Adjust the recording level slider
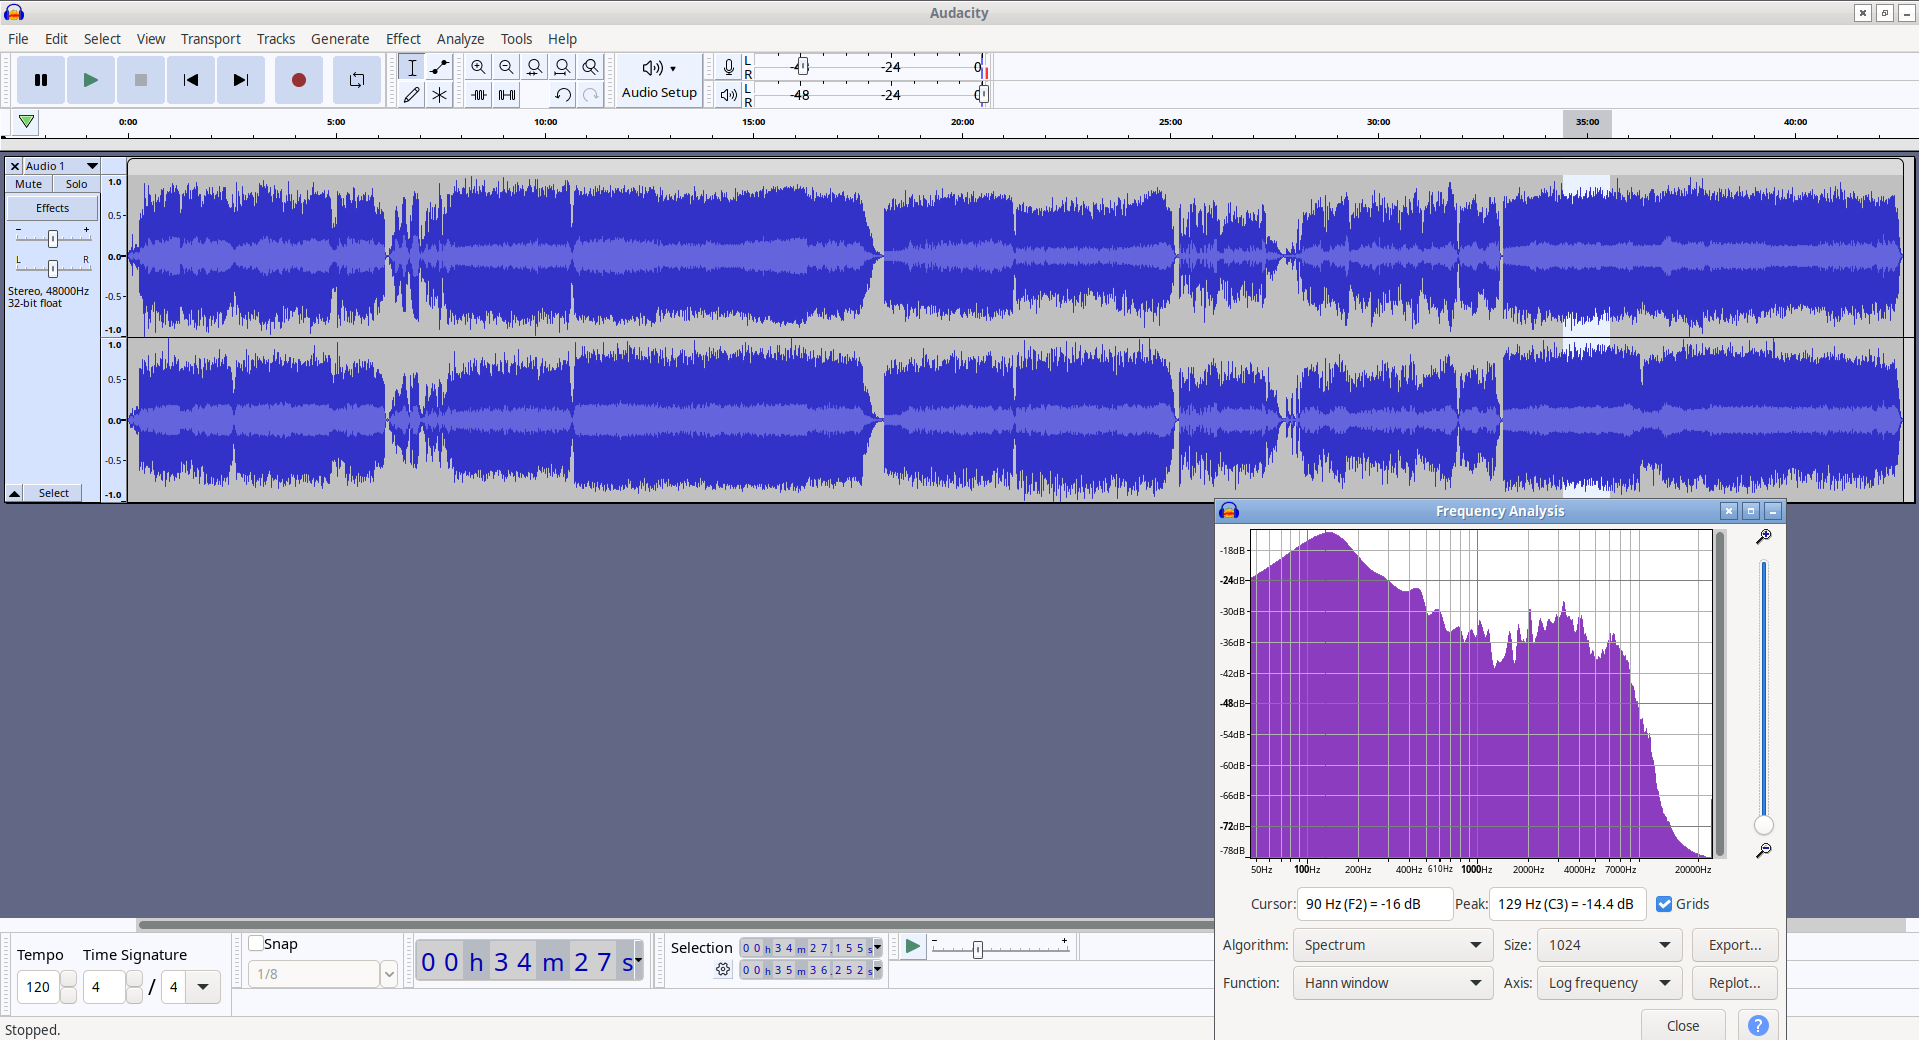The height and width of the screenshot is (1040, 1919). (802, 67)
